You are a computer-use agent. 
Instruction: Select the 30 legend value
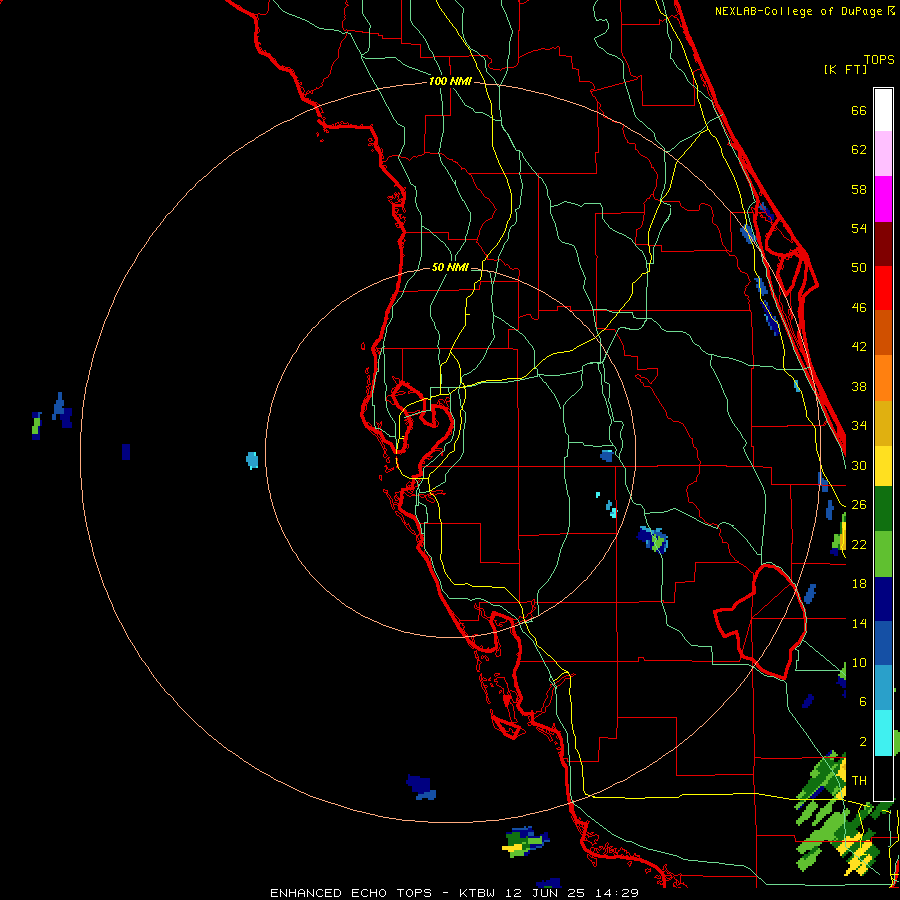click(x=859, y=465)
